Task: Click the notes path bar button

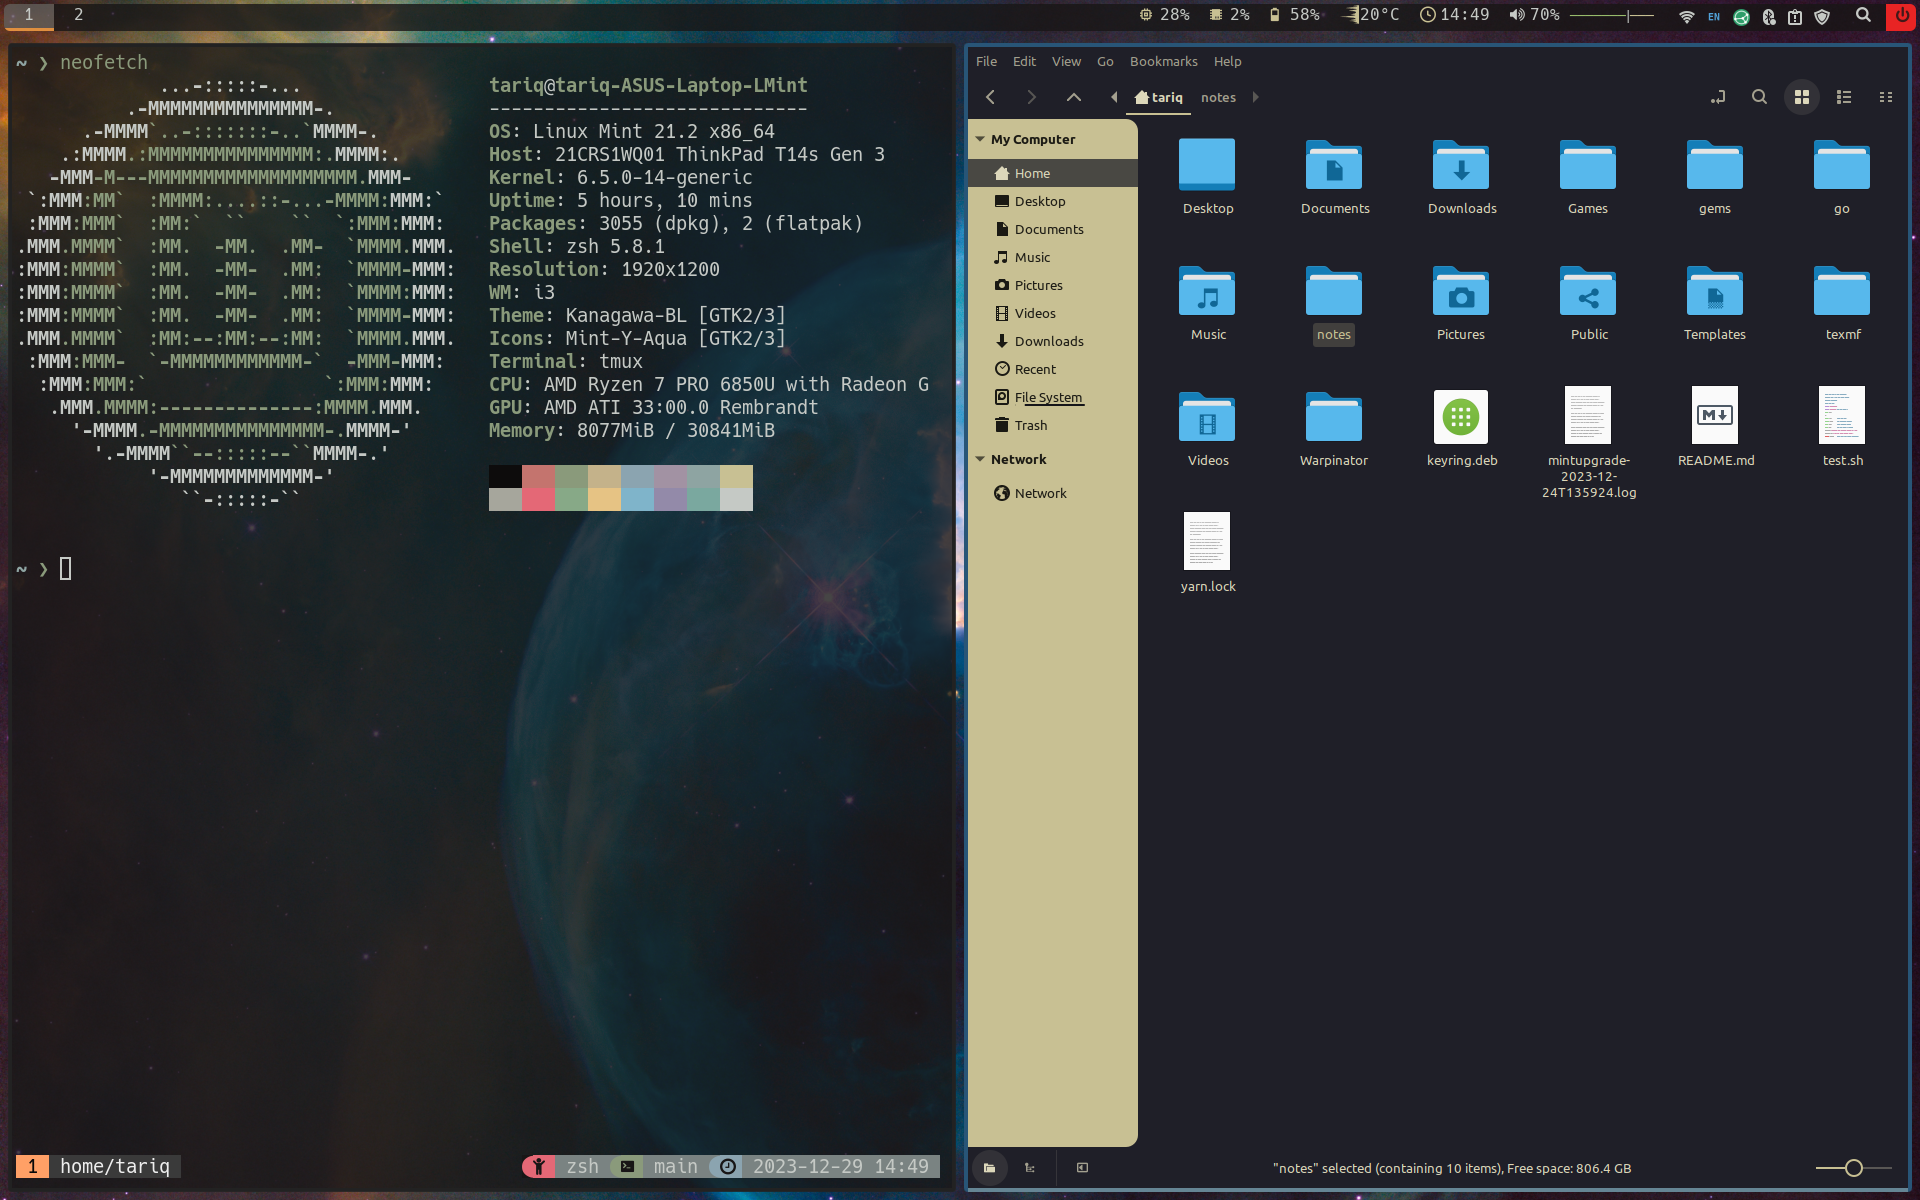Action: tap(1217, 97)
